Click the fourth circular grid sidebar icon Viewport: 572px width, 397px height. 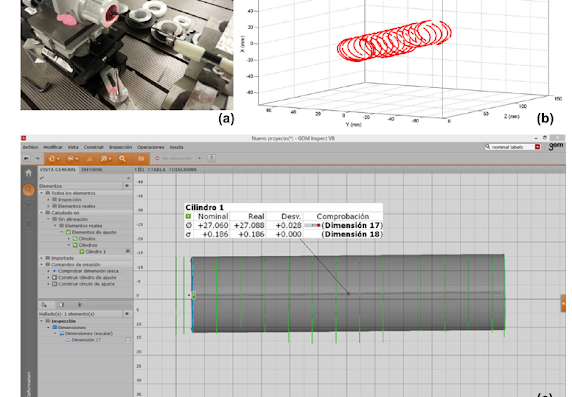[x=28, y=224]
